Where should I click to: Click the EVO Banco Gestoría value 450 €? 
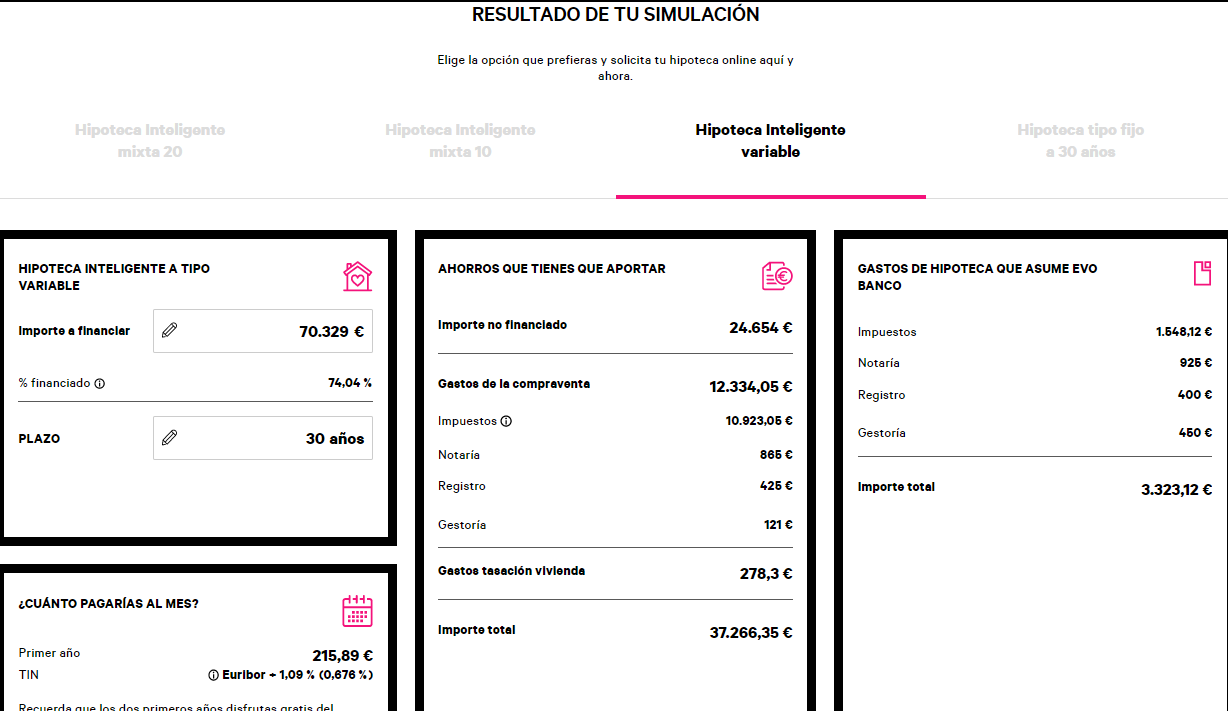[1195, 433]
